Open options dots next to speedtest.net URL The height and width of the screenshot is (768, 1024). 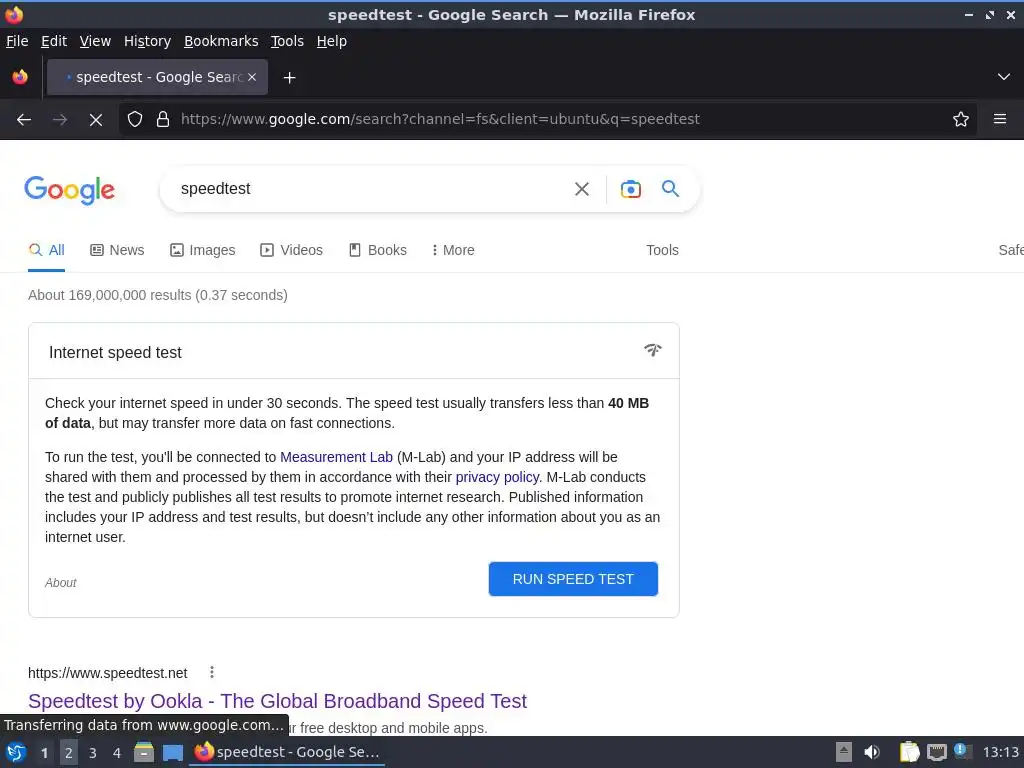click(x=212, y=672)
